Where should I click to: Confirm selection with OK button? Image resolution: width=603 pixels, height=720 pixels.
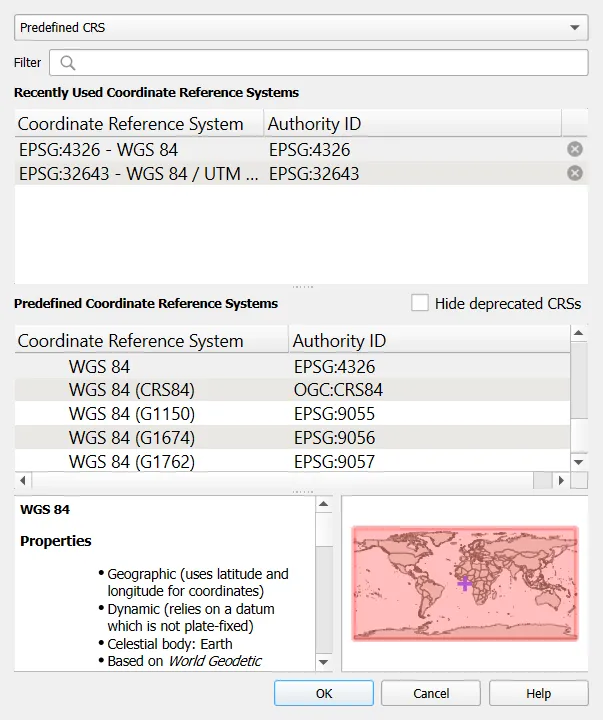click(x=324, y=693)
